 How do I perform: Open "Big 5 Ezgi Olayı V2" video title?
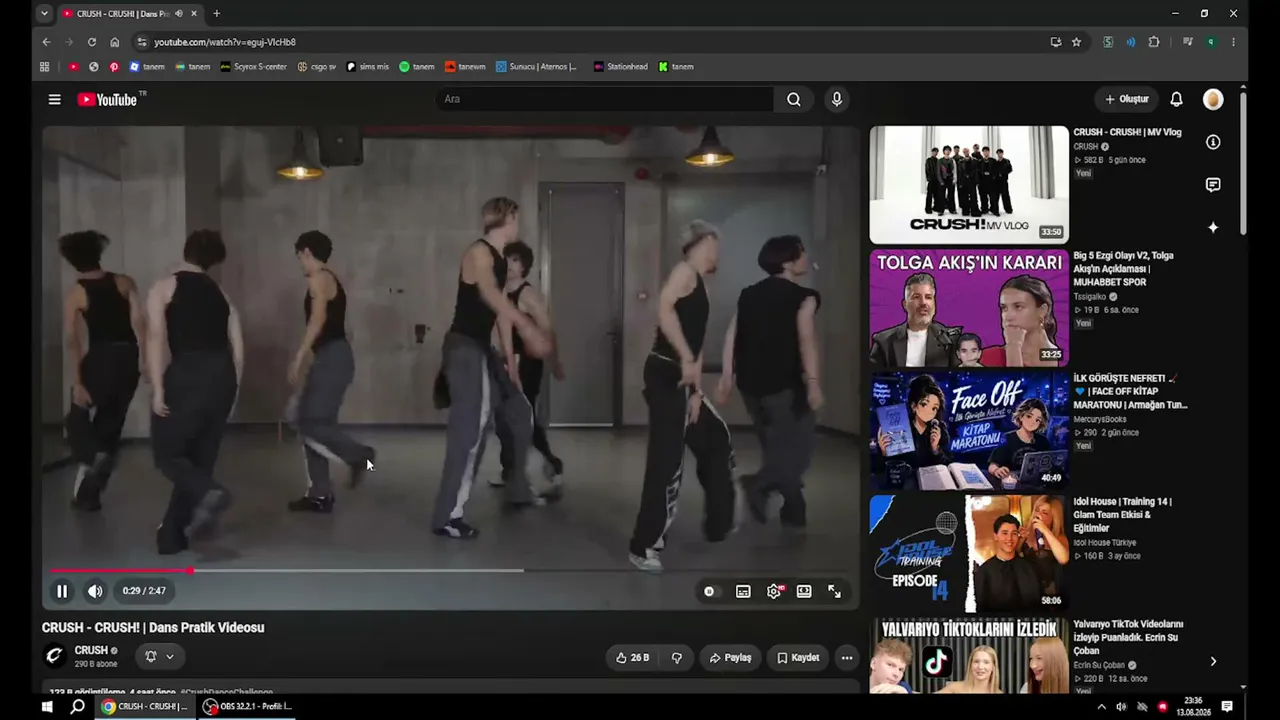click(x=1124, y=269)
